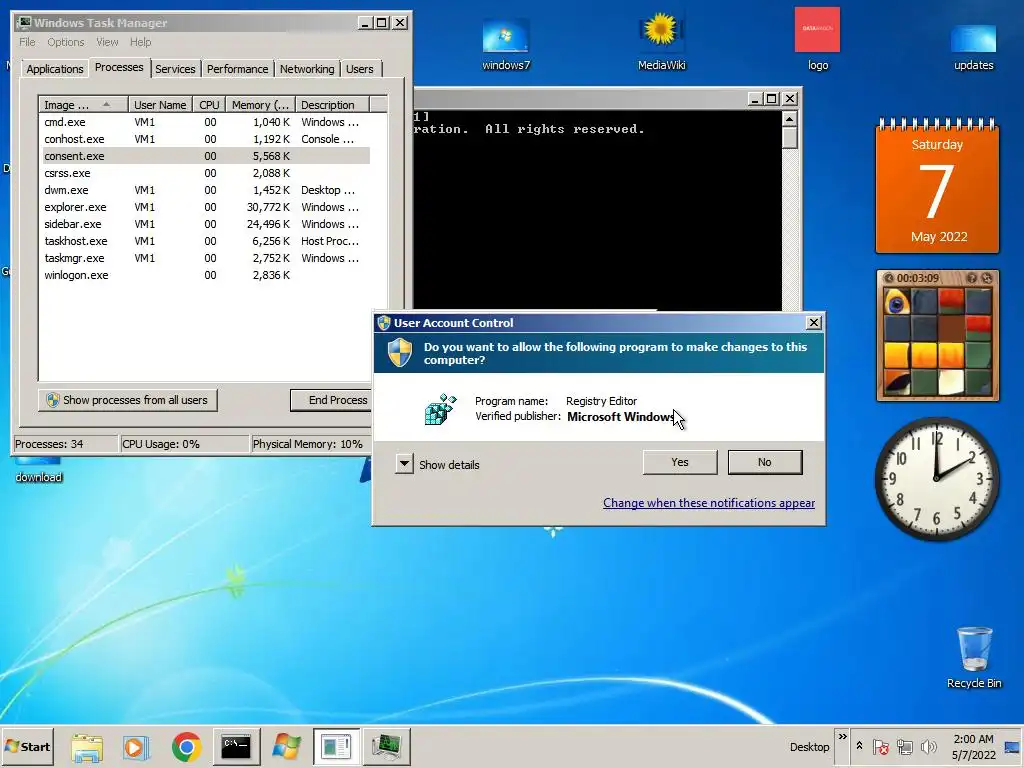The height and width of the screenshot is (768, 1024).
Task: Click the gadgets window taskbar icon
Action: [336, 747]
